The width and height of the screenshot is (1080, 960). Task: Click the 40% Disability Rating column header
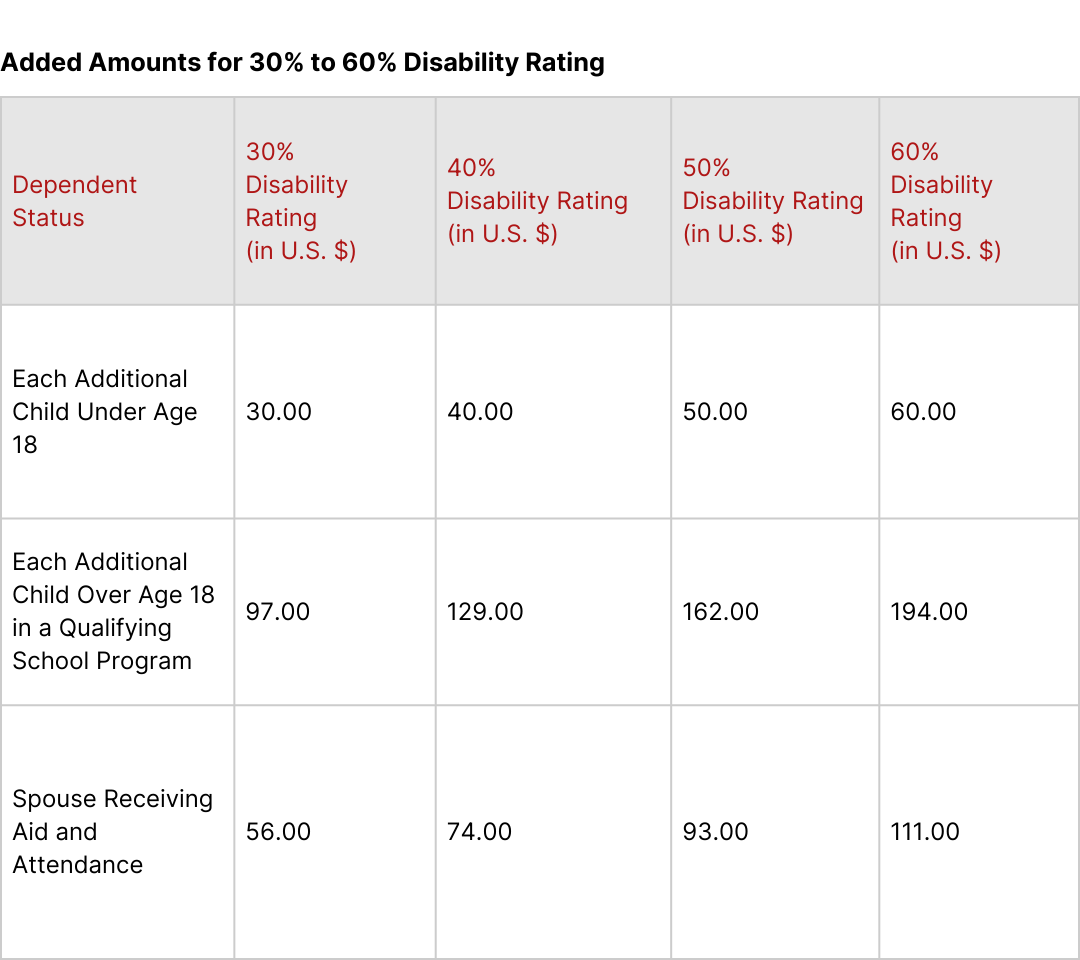point(537,201)
